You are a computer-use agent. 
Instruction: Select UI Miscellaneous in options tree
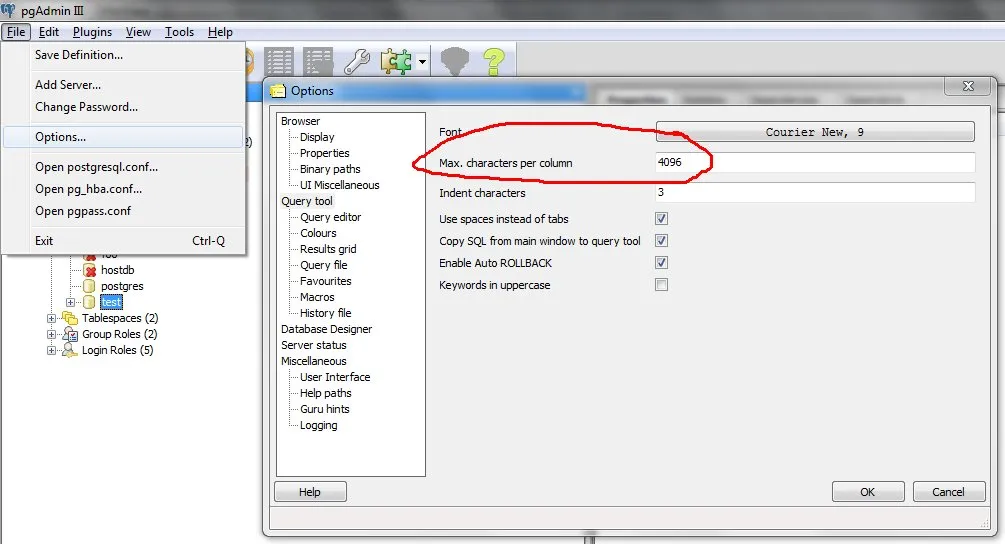(x=340, y=185)
